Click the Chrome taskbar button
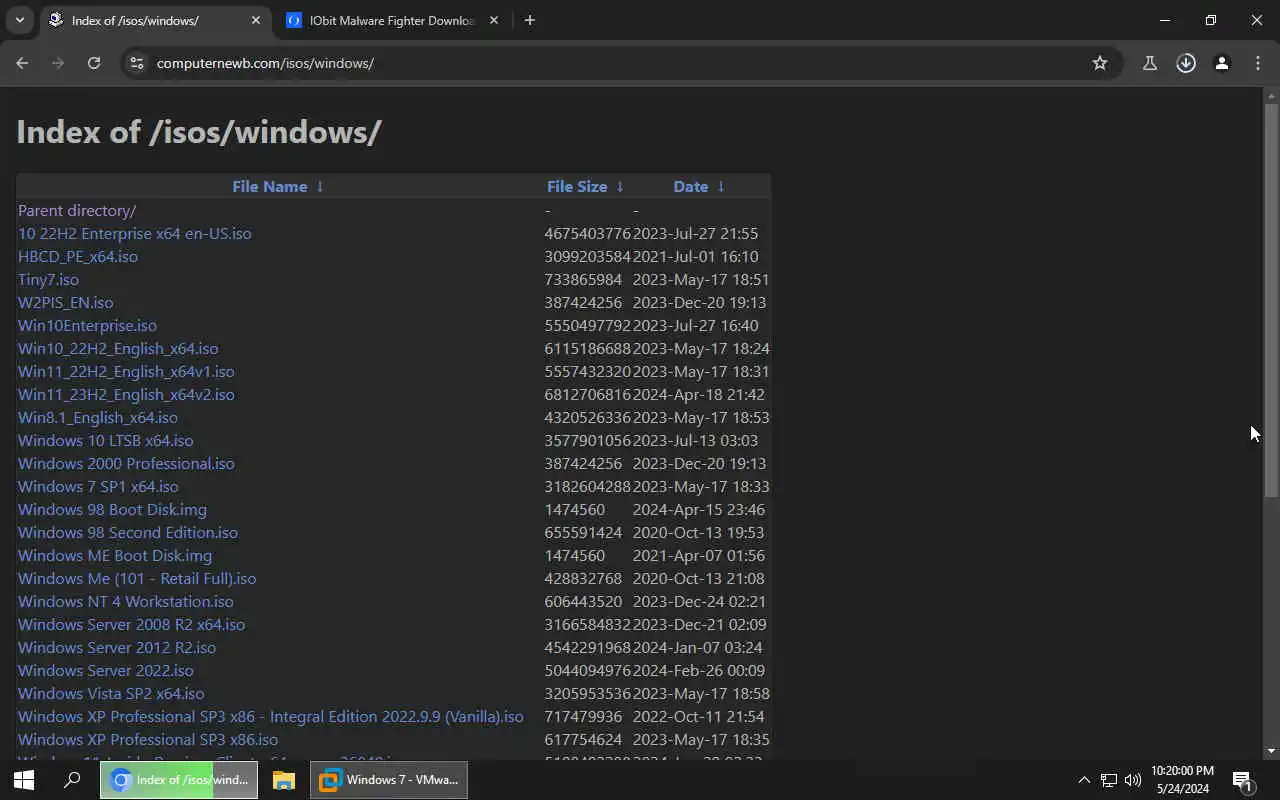The image size is (1280, 800). (x=179, y=780)
